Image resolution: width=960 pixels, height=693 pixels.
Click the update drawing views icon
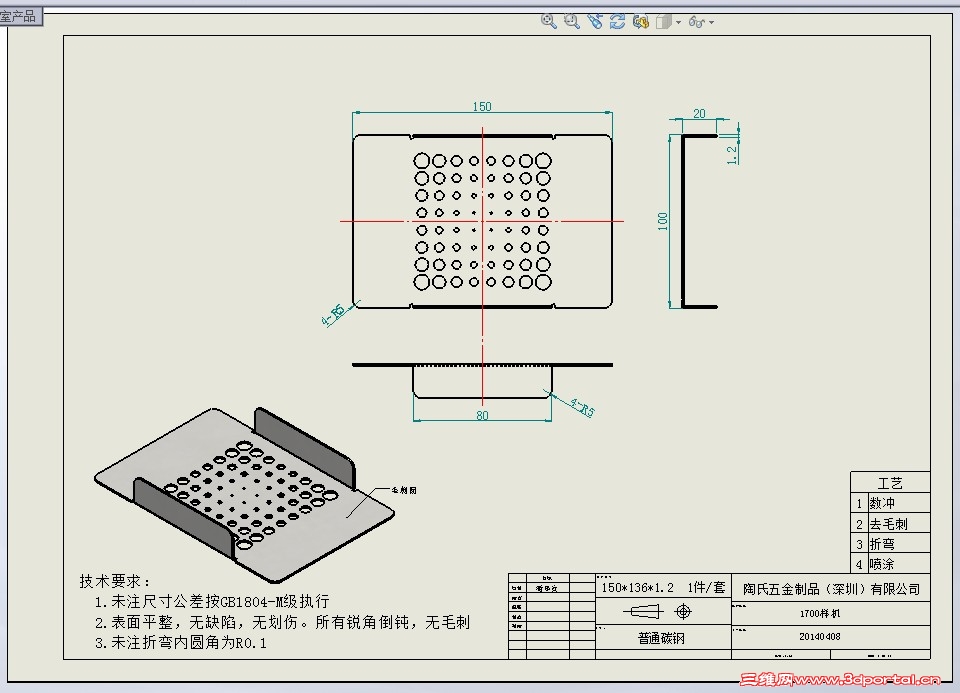tap(642, 21)
